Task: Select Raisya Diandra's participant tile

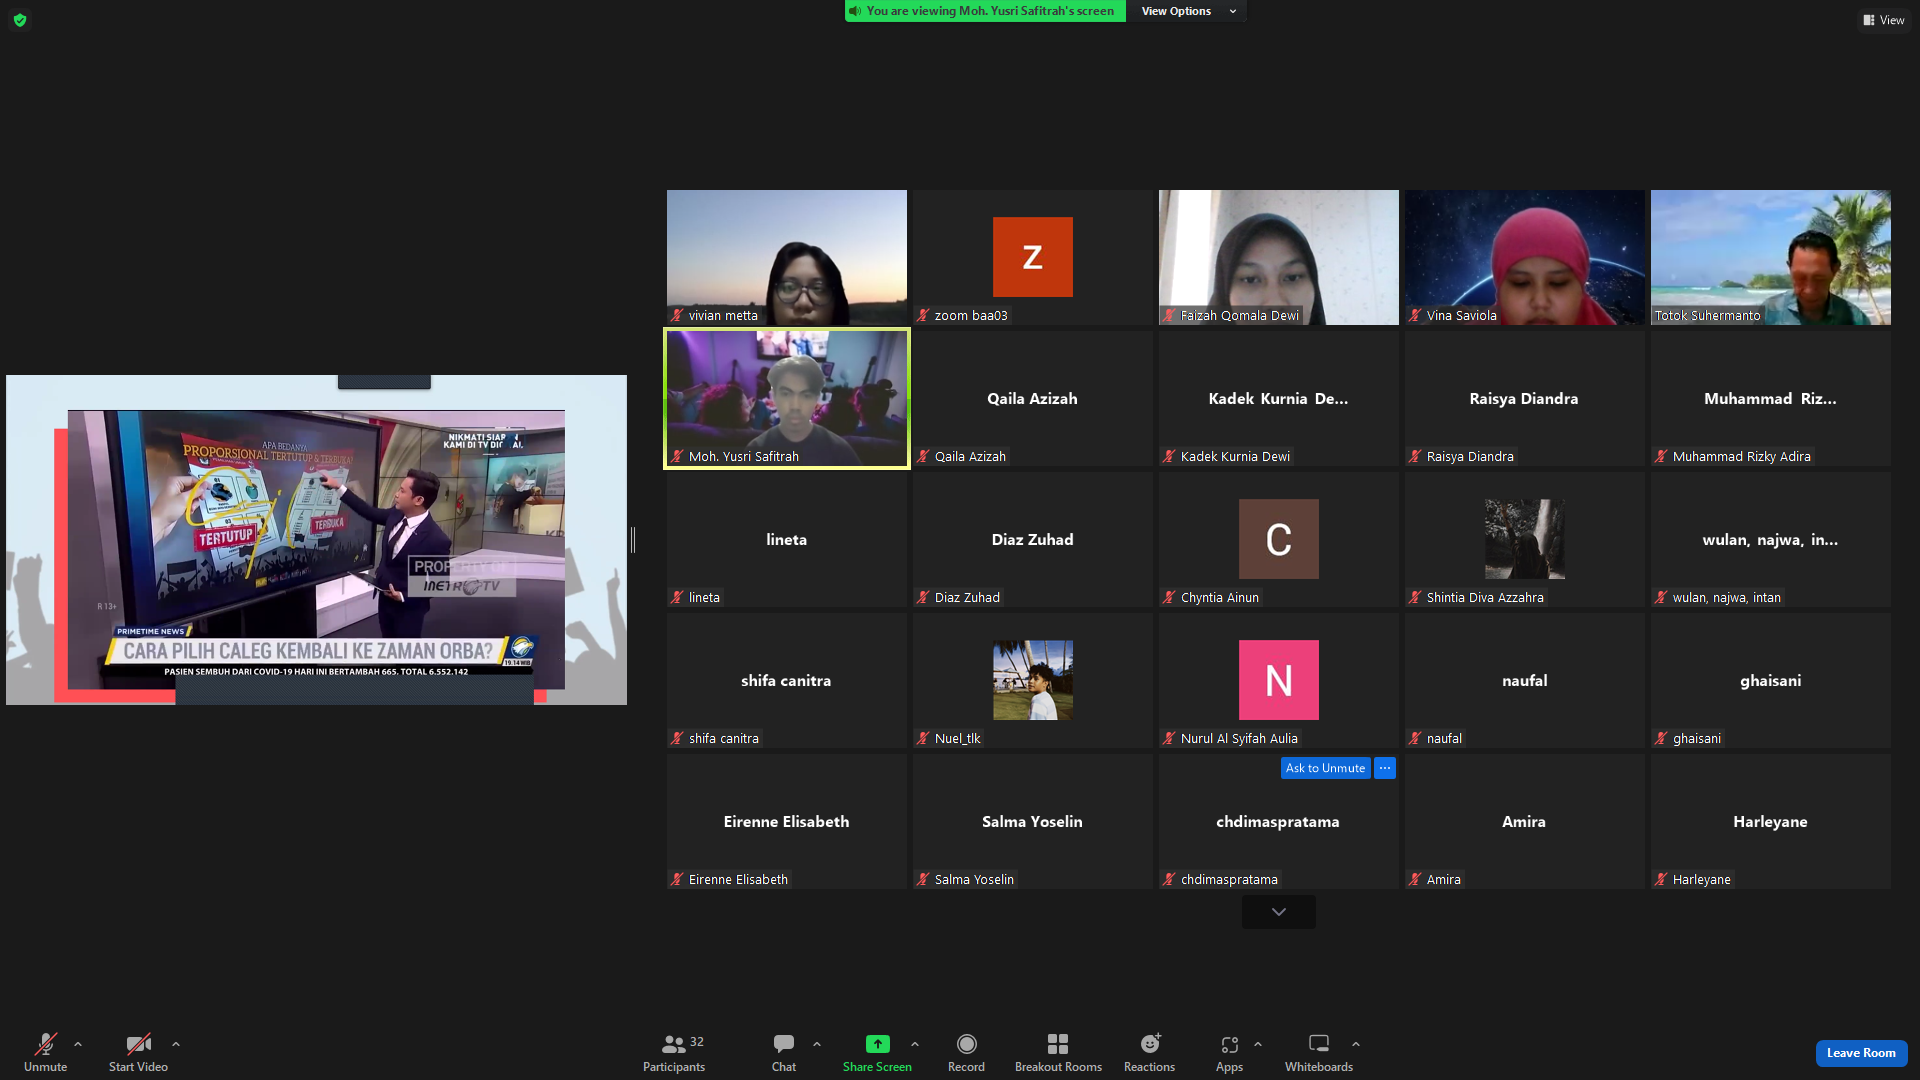Action: click(1525, 398)
